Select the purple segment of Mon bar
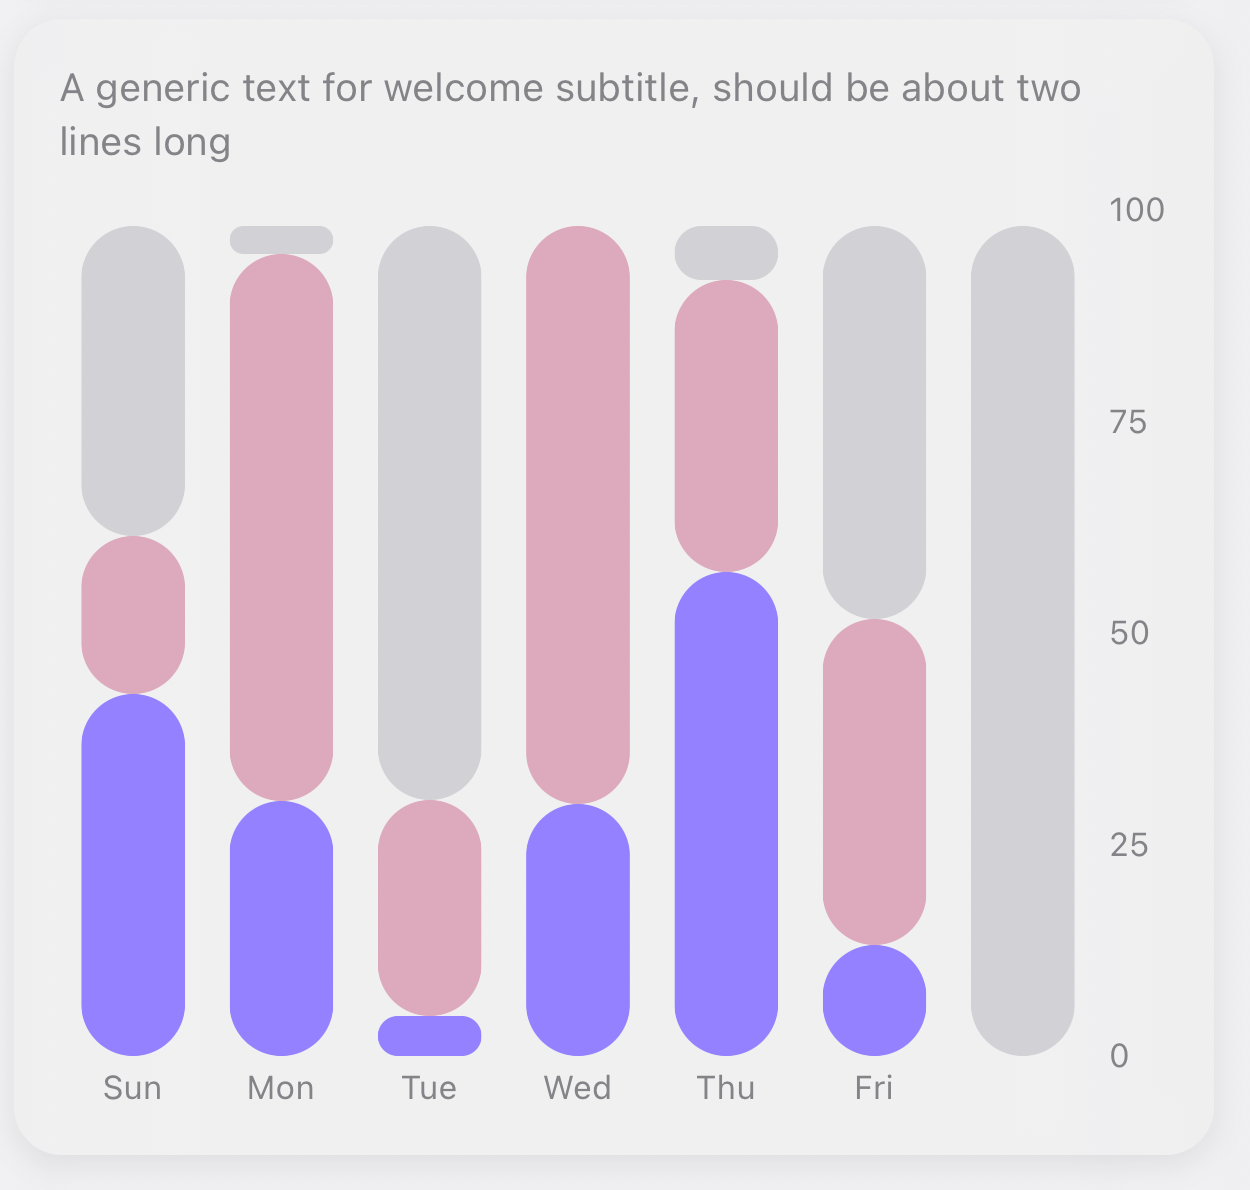Screen dimensions: 1250x1190 [281, 928]
